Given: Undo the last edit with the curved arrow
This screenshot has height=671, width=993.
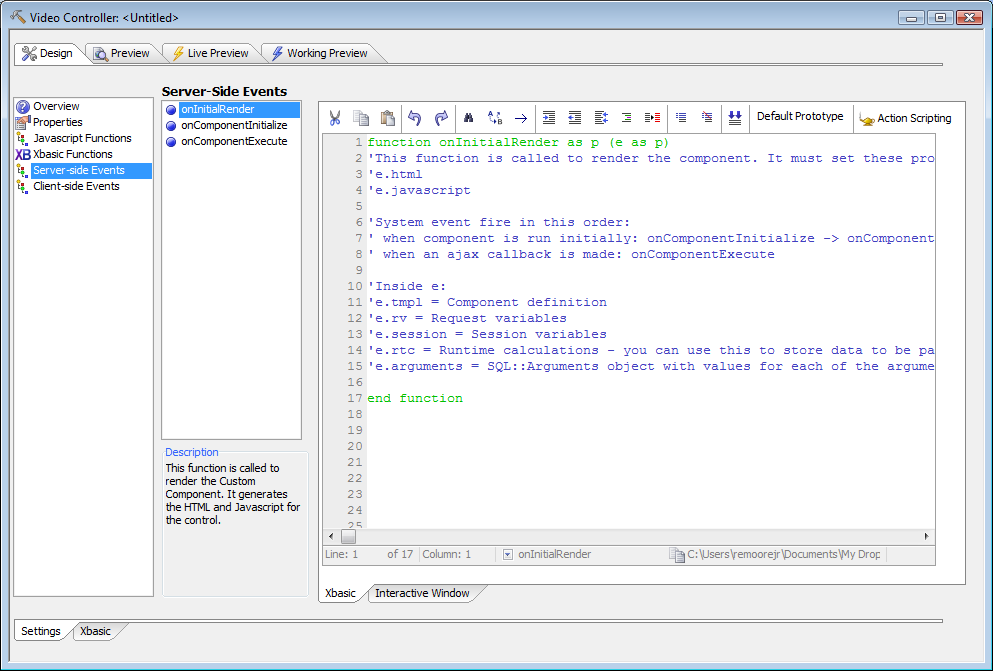Looking at the screenshot, I should click(x=415, y=118).
